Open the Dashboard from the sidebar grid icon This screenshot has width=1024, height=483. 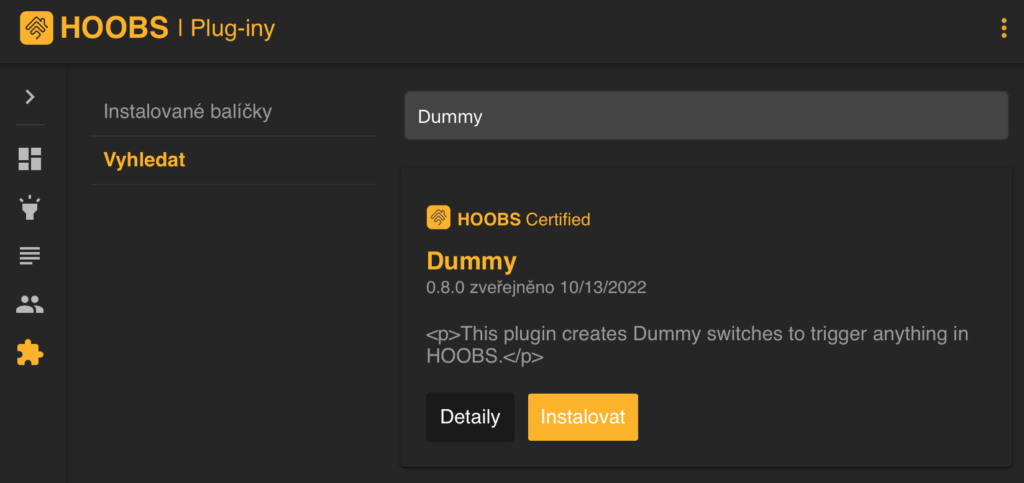pos(30,159)
